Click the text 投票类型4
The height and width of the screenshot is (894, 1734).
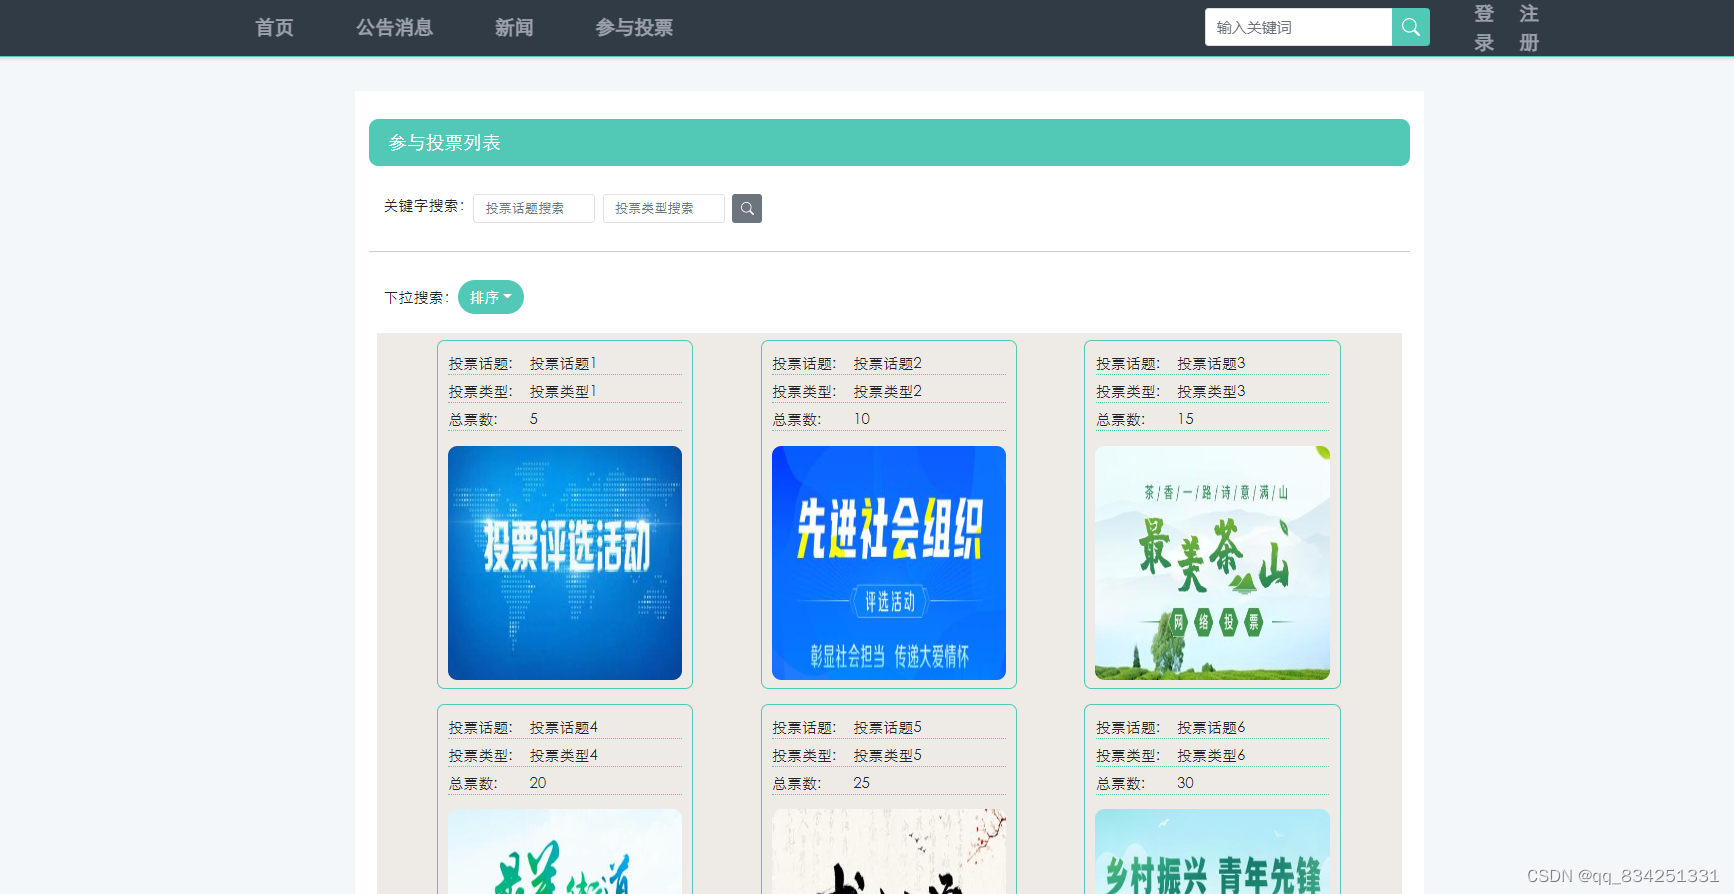[564, 755]
